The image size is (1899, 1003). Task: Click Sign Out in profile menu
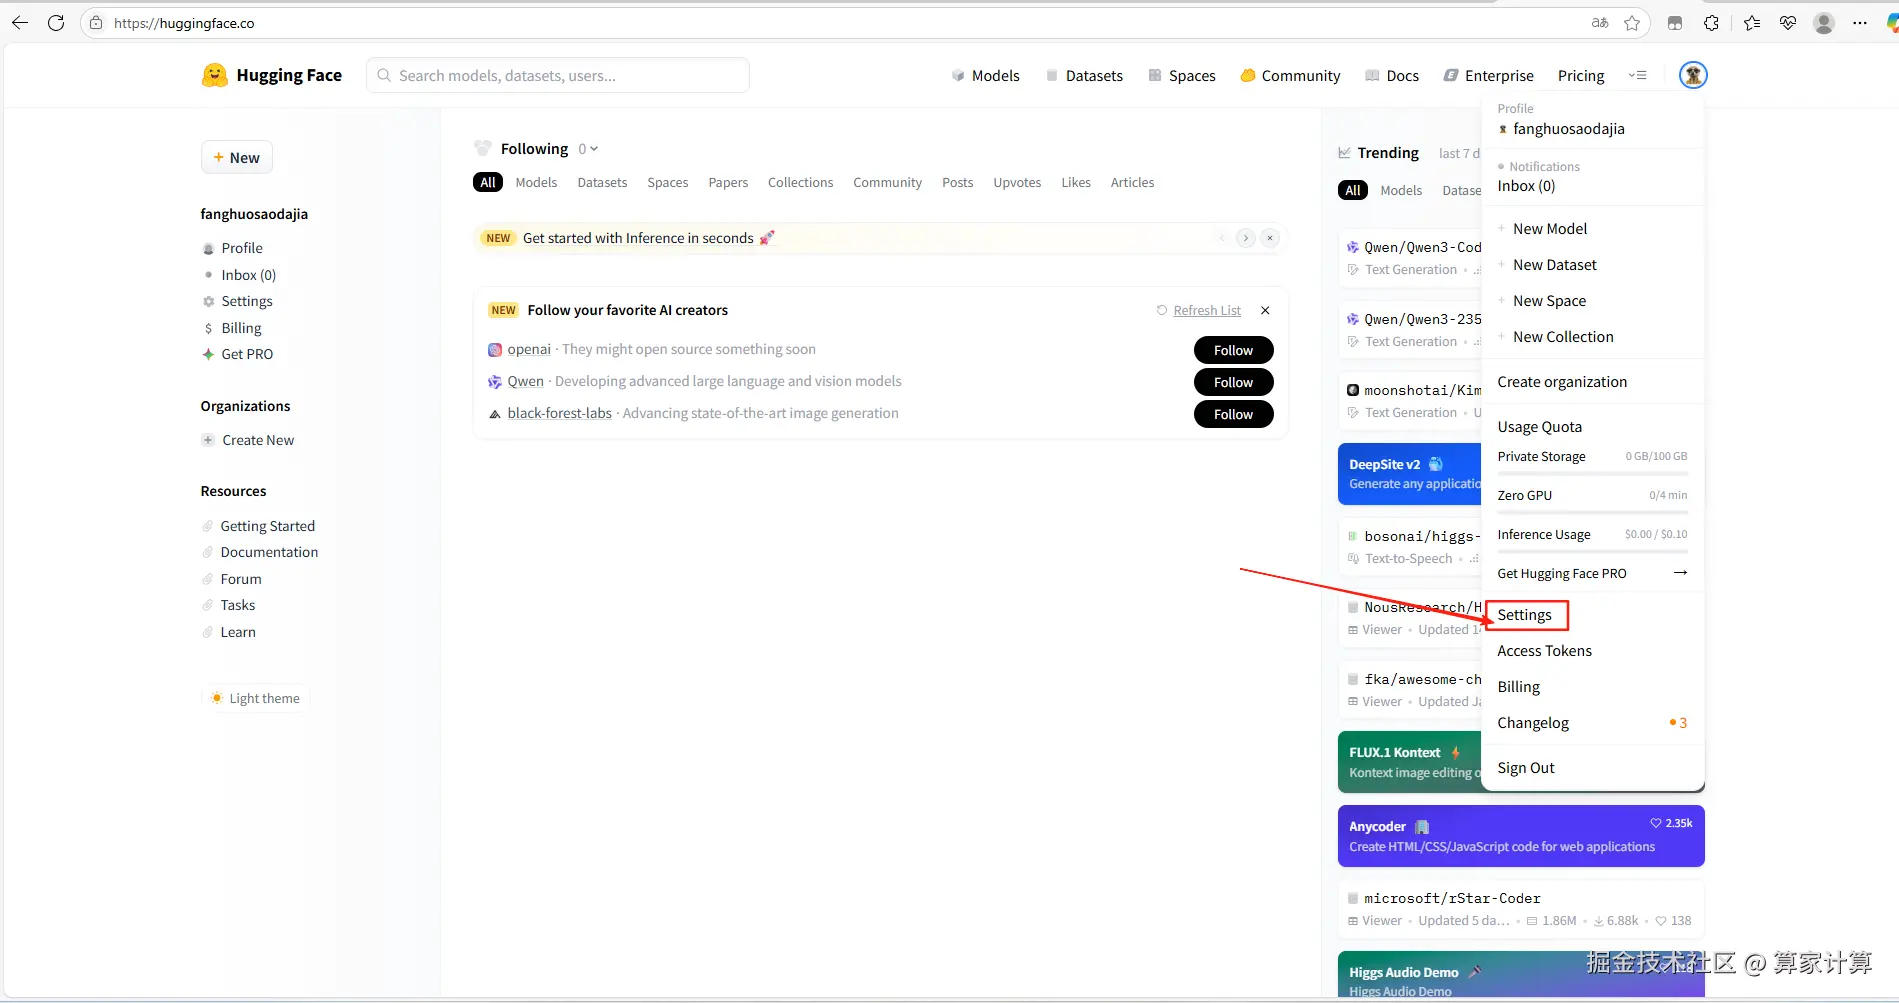pyautogui.click(x=1526, y=768)
